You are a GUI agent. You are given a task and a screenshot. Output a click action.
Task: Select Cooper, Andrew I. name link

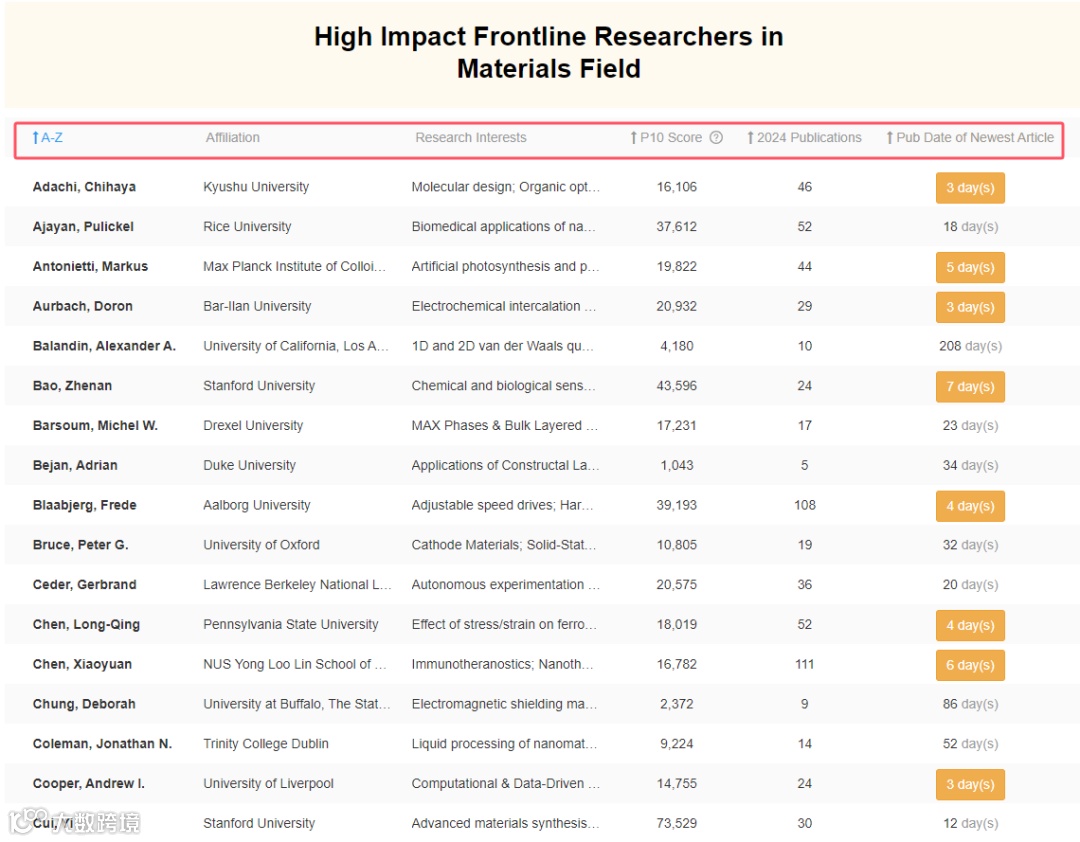[89, 784]
